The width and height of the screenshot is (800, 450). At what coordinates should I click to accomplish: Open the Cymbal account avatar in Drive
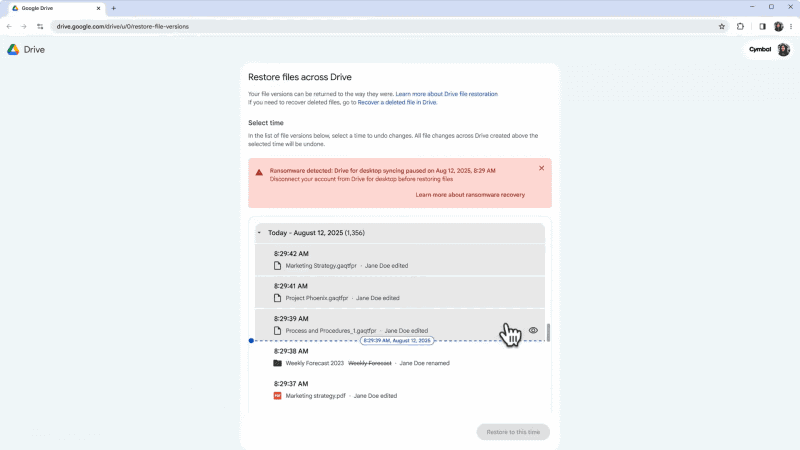(x=784, y=49)
